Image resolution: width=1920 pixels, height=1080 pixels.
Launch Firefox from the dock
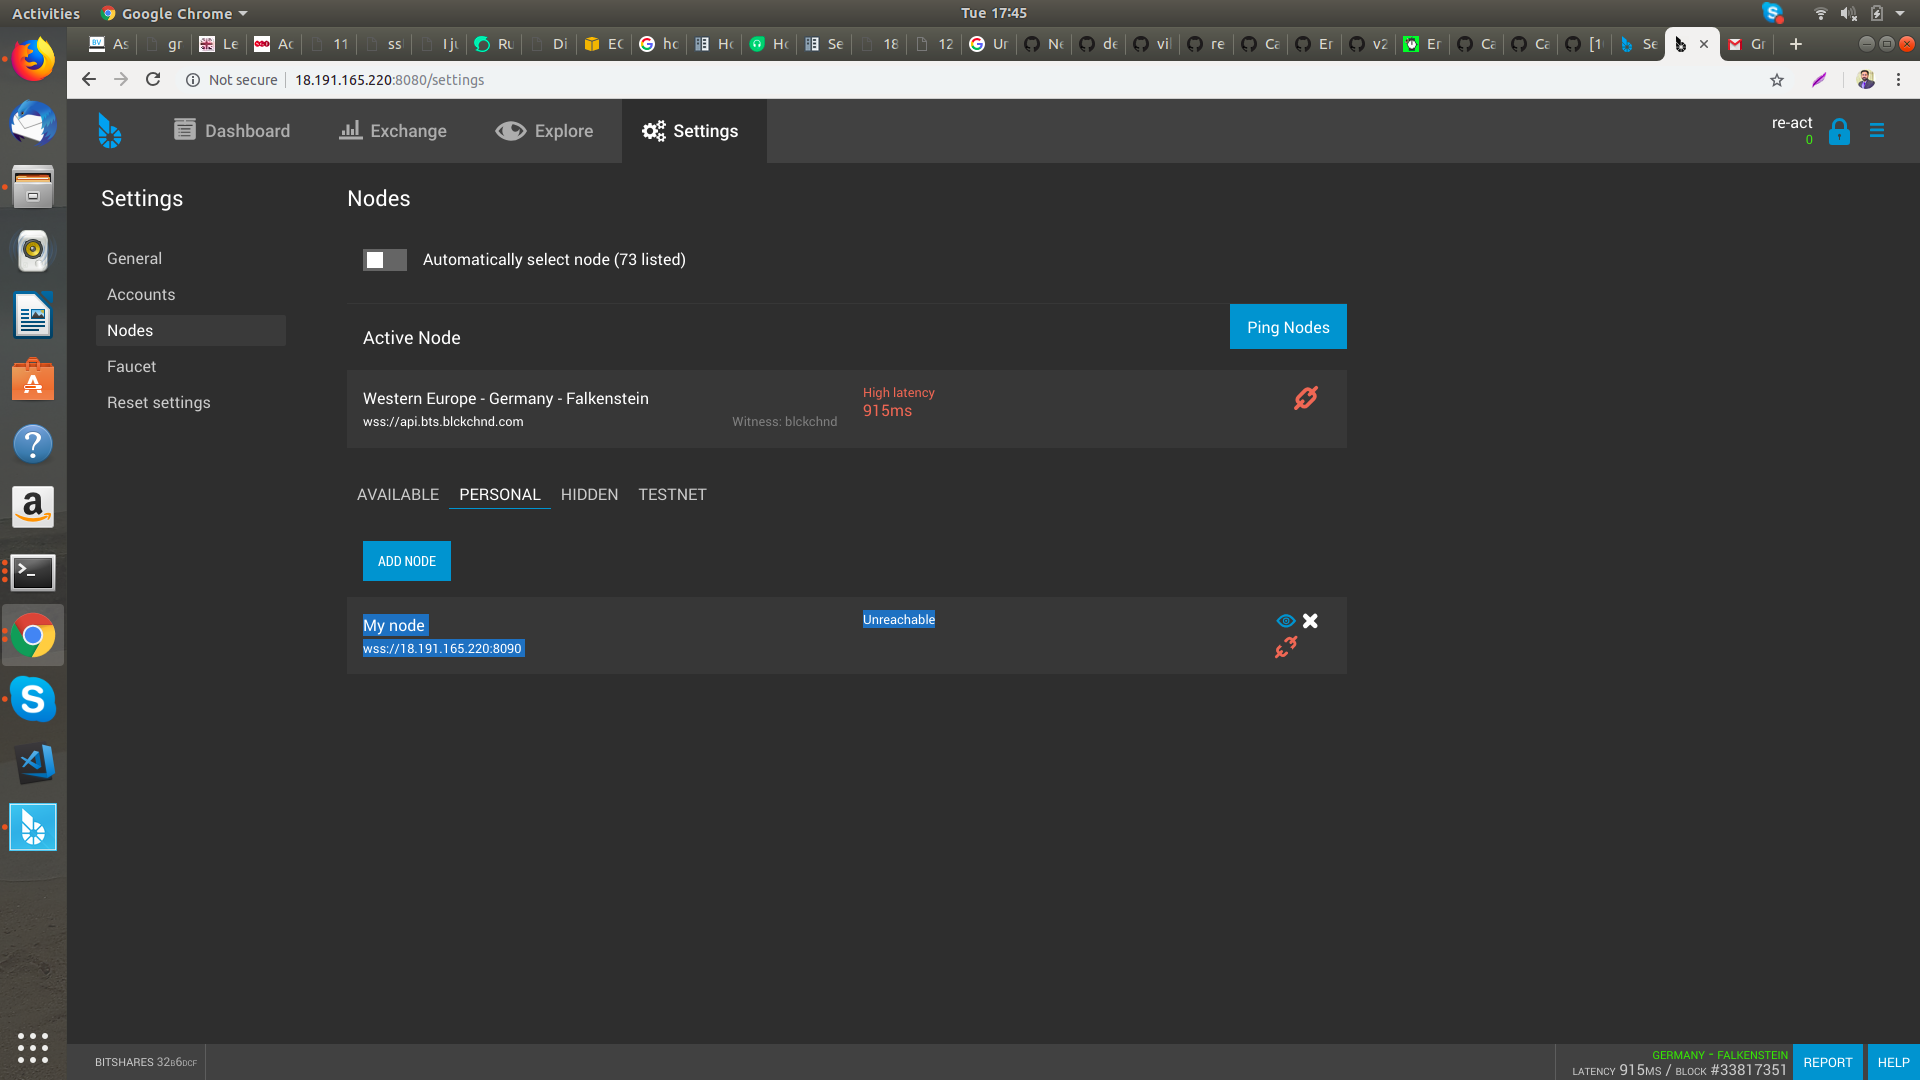(x=33, y=60)
